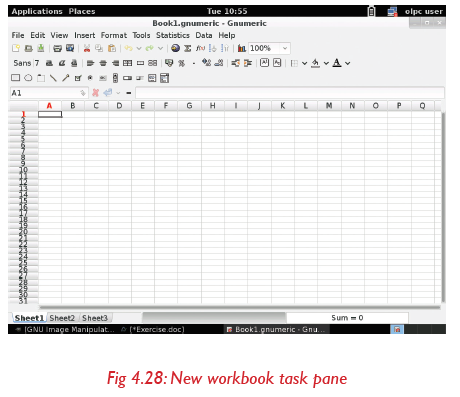Click the red cancel entry button

click(x=95, y=93)
